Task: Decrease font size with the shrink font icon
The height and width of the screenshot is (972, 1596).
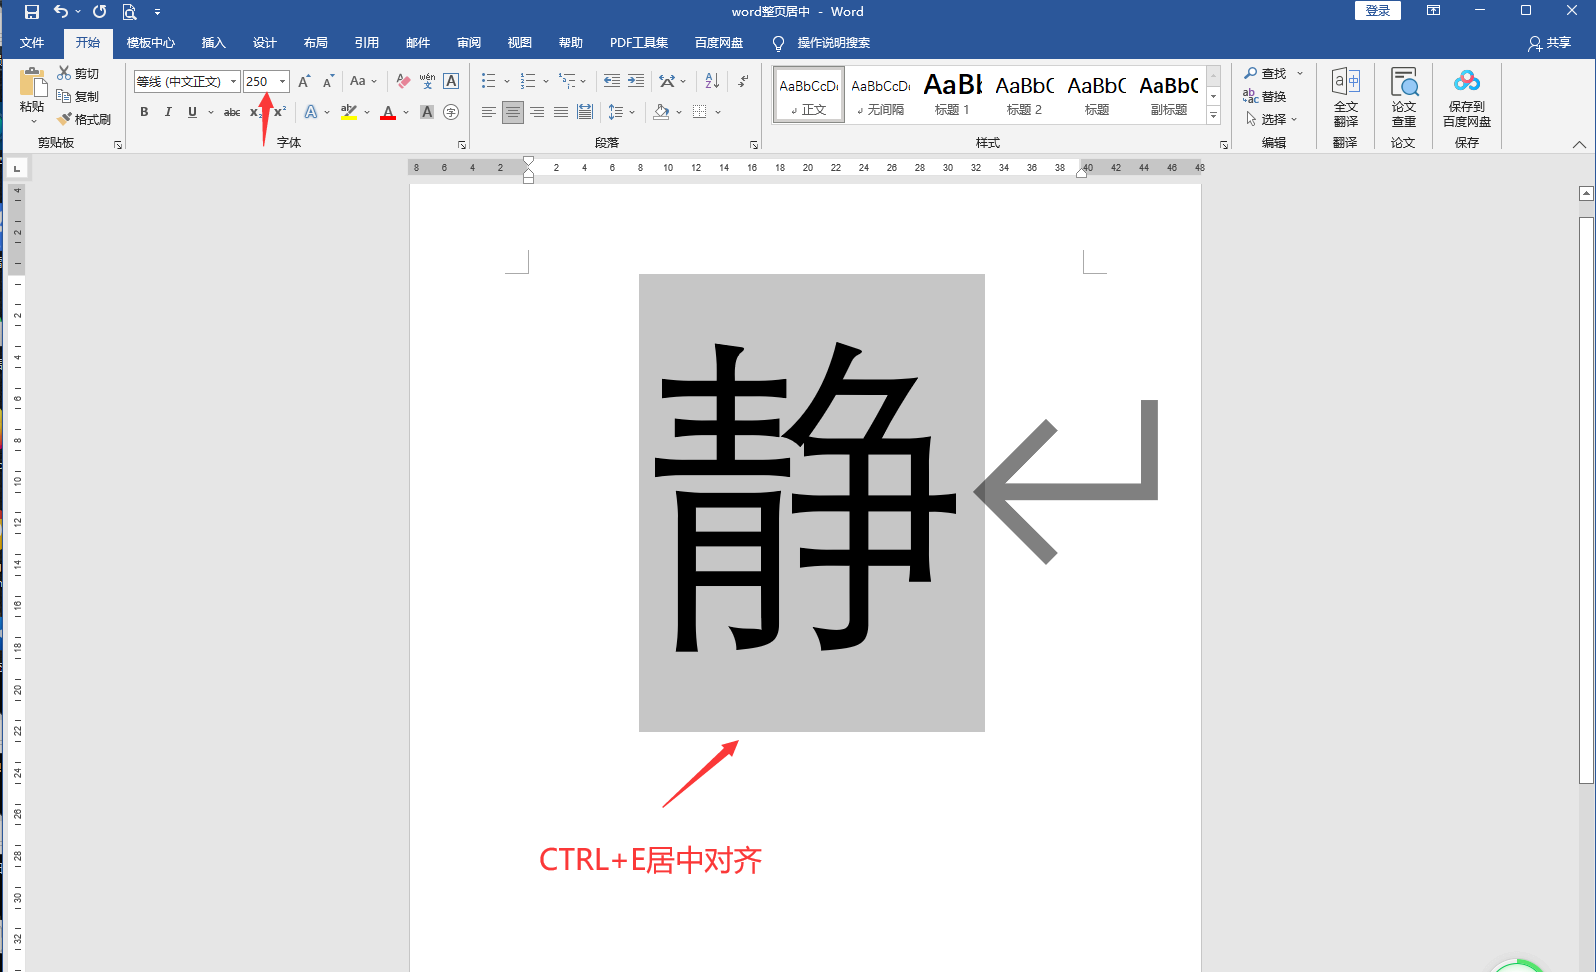Action: [328, 81]
